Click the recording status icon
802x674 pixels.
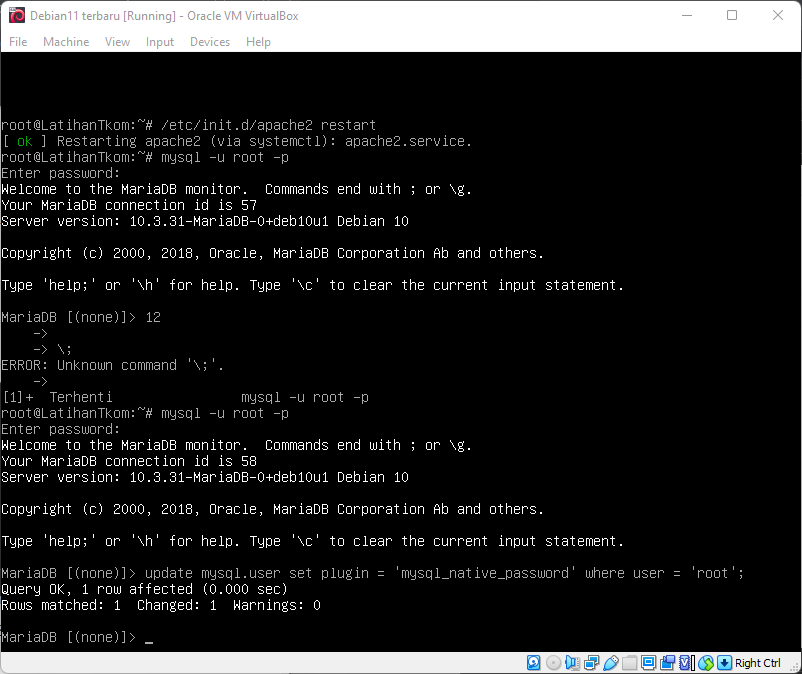click(667, 663)
